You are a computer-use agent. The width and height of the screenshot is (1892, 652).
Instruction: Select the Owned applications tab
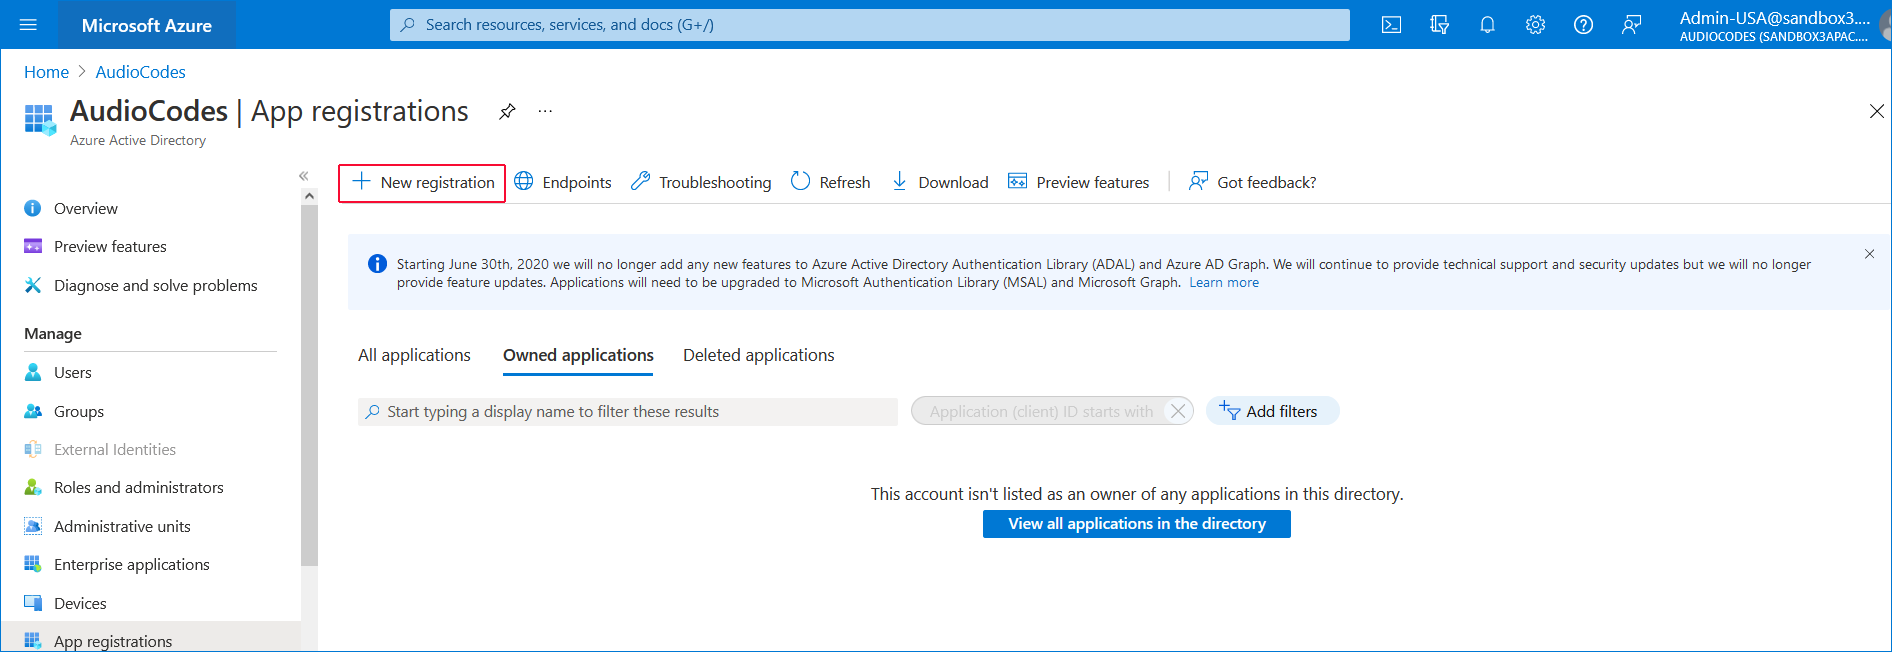pos(578,355)
